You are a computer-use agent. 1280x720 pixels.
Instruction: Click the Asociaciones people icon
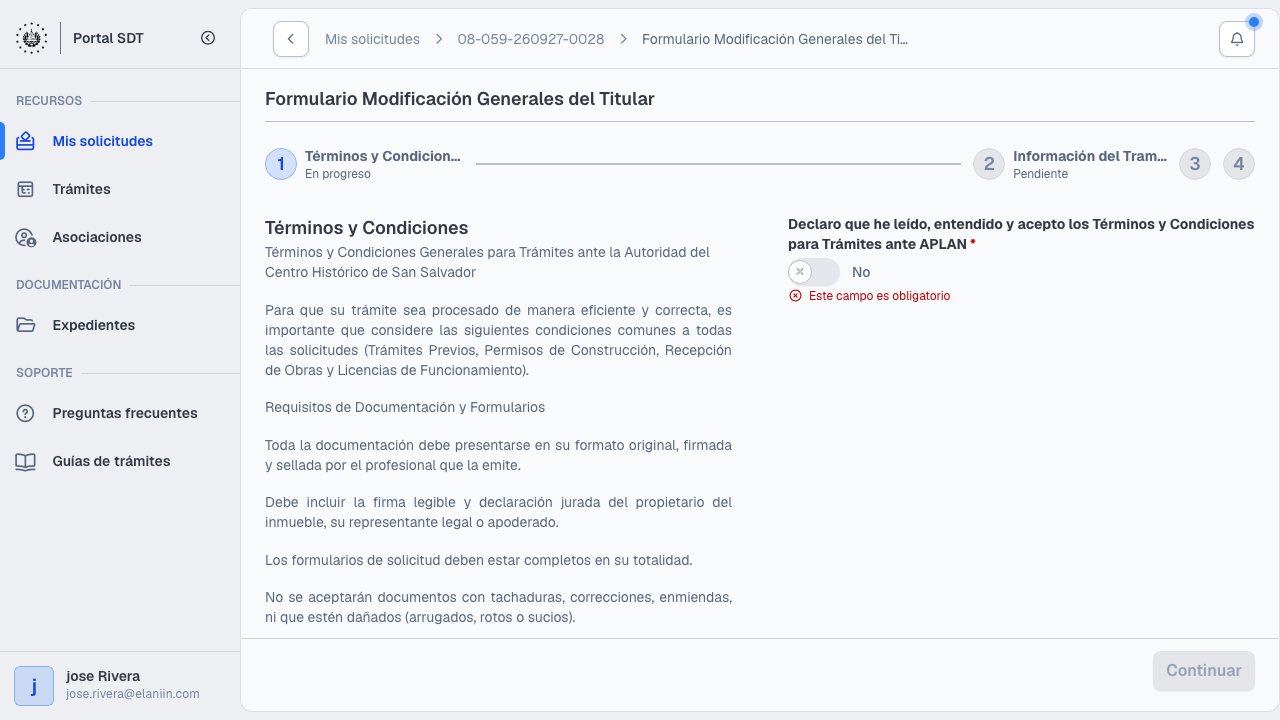26,237
